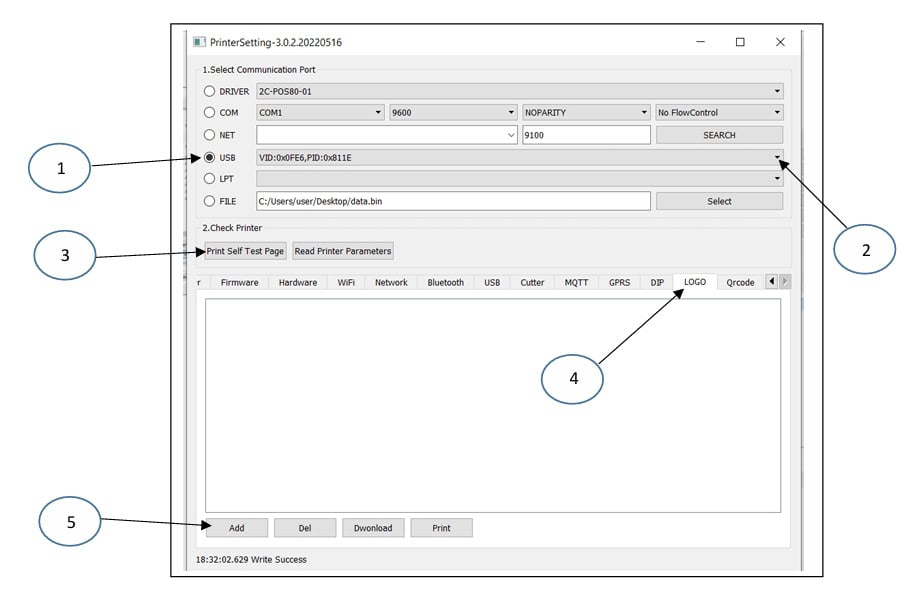Click the Print Self Test Page button
Image resolution: width=907 pixels, height=599 pixels.
(245, 251)
